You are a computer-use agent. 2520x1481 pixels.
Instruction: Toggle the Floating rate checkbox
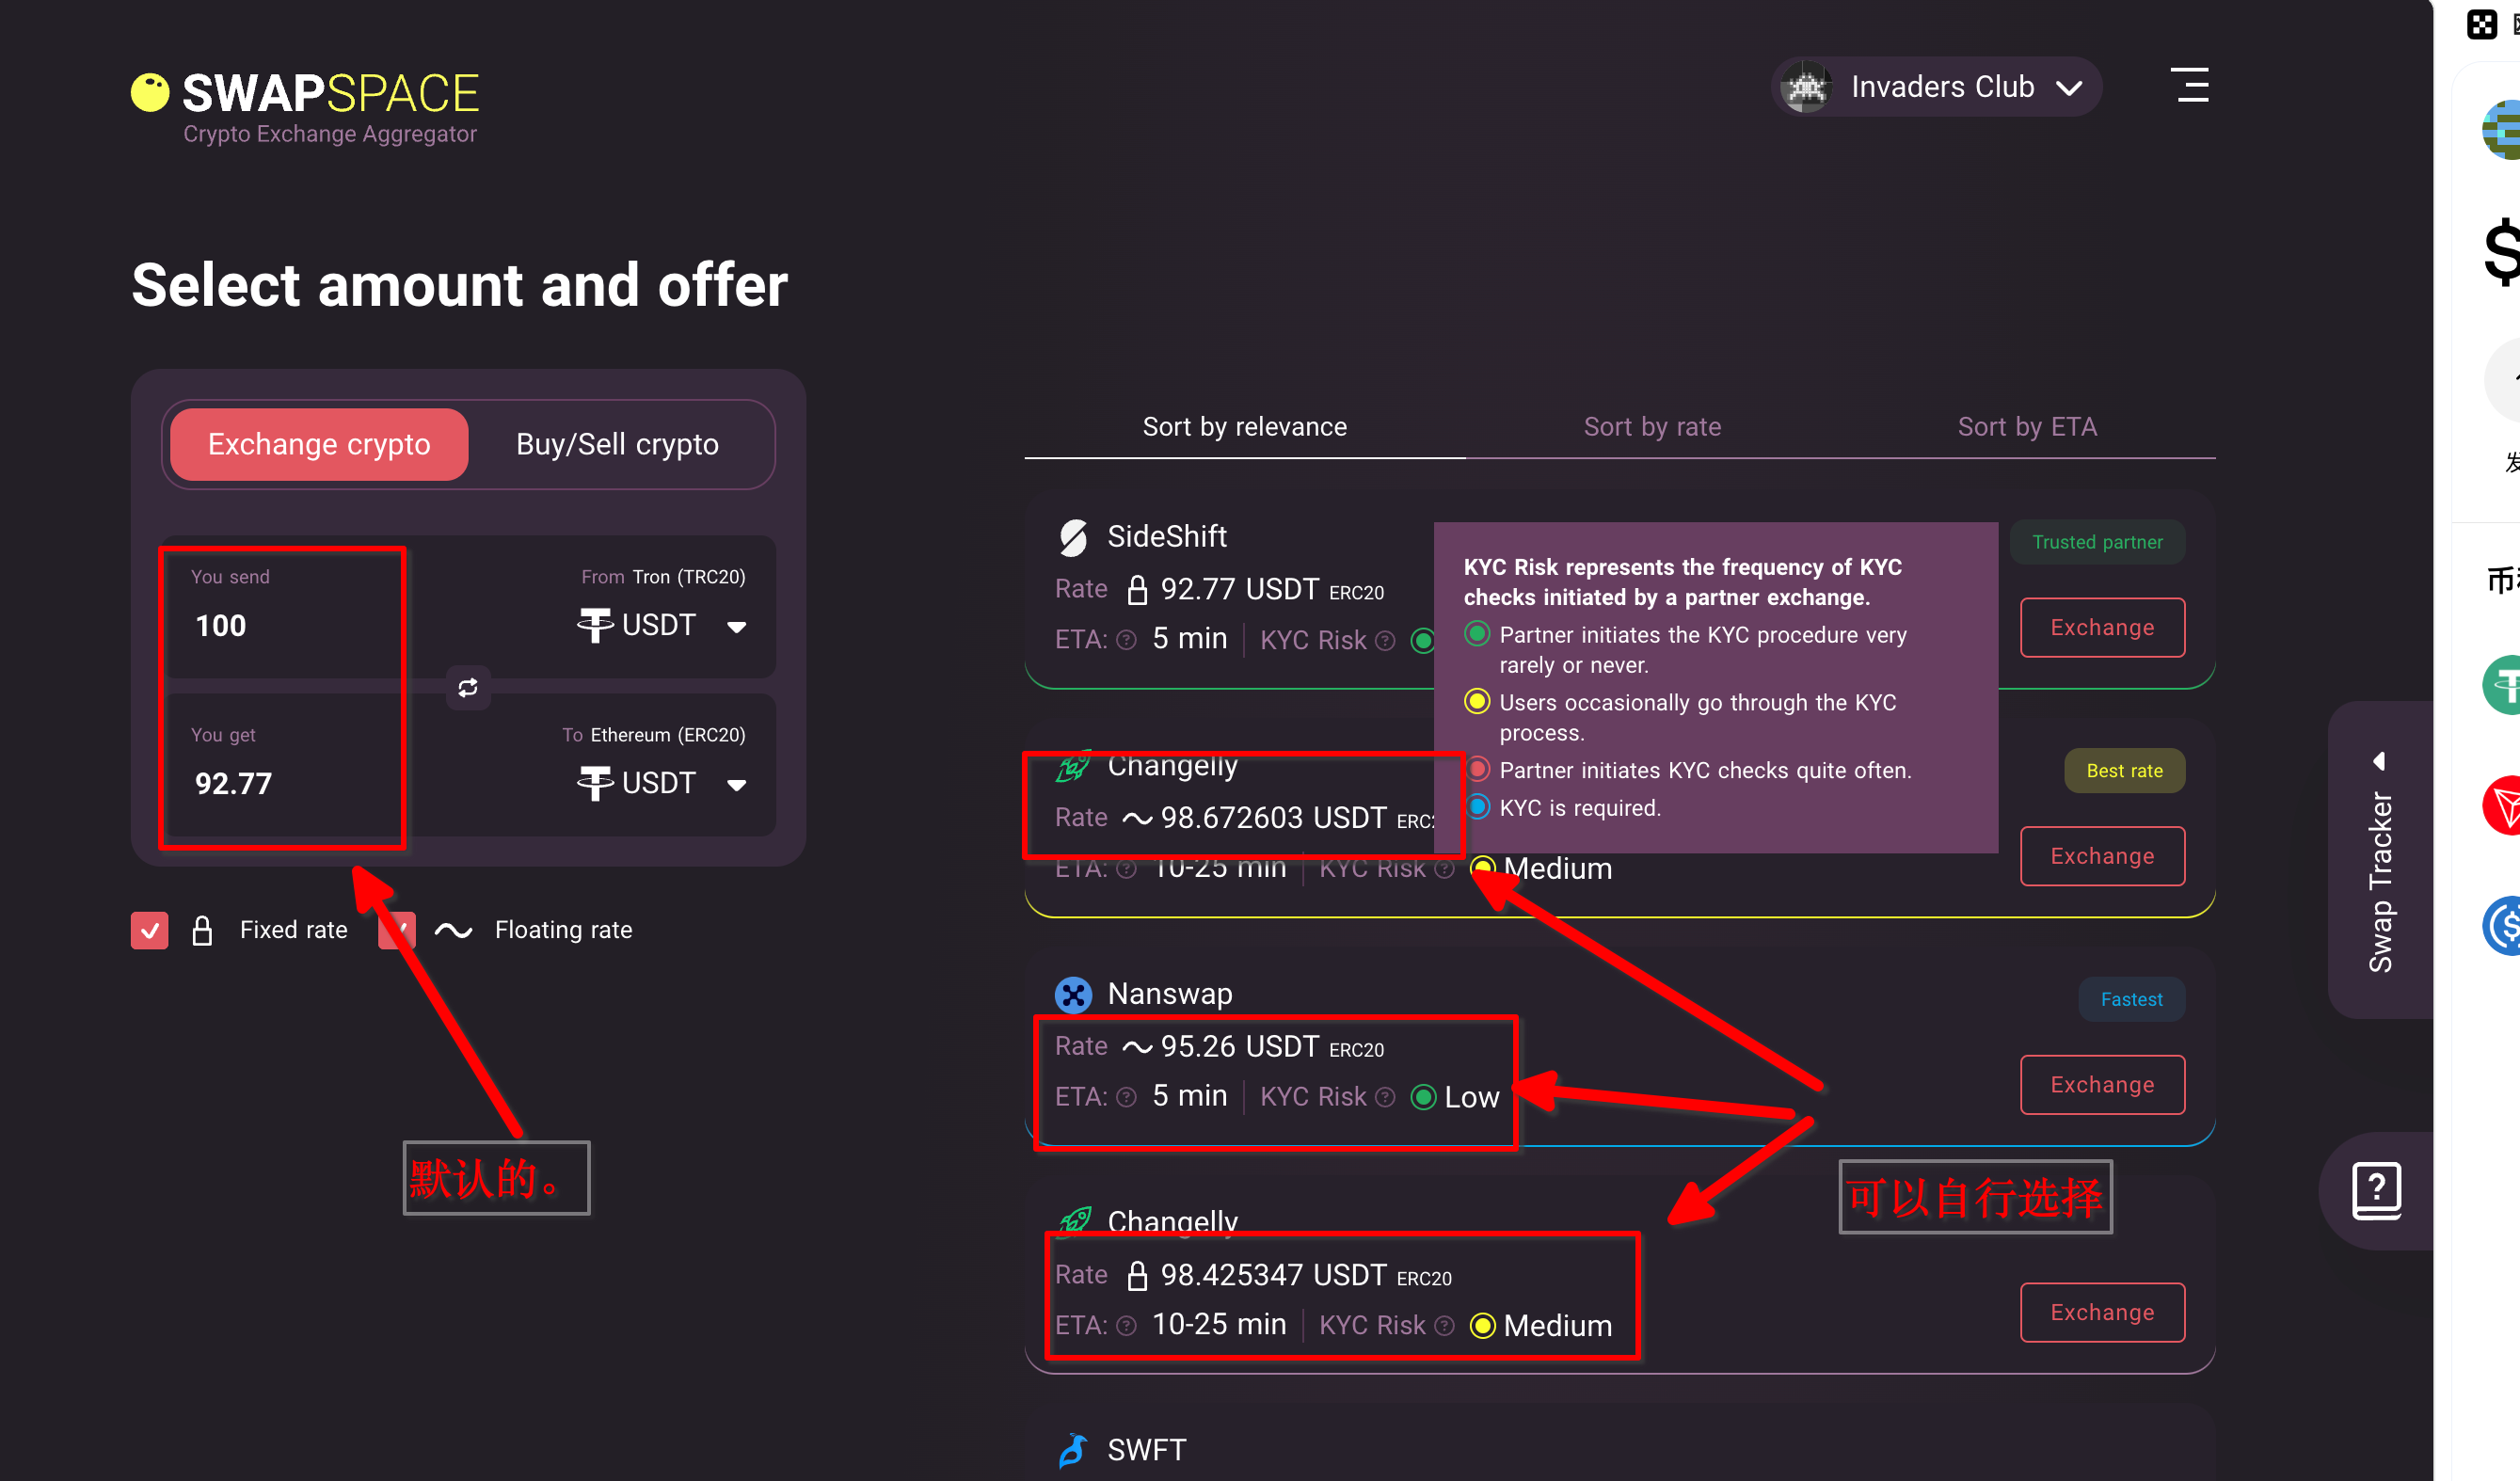[397, 930]
